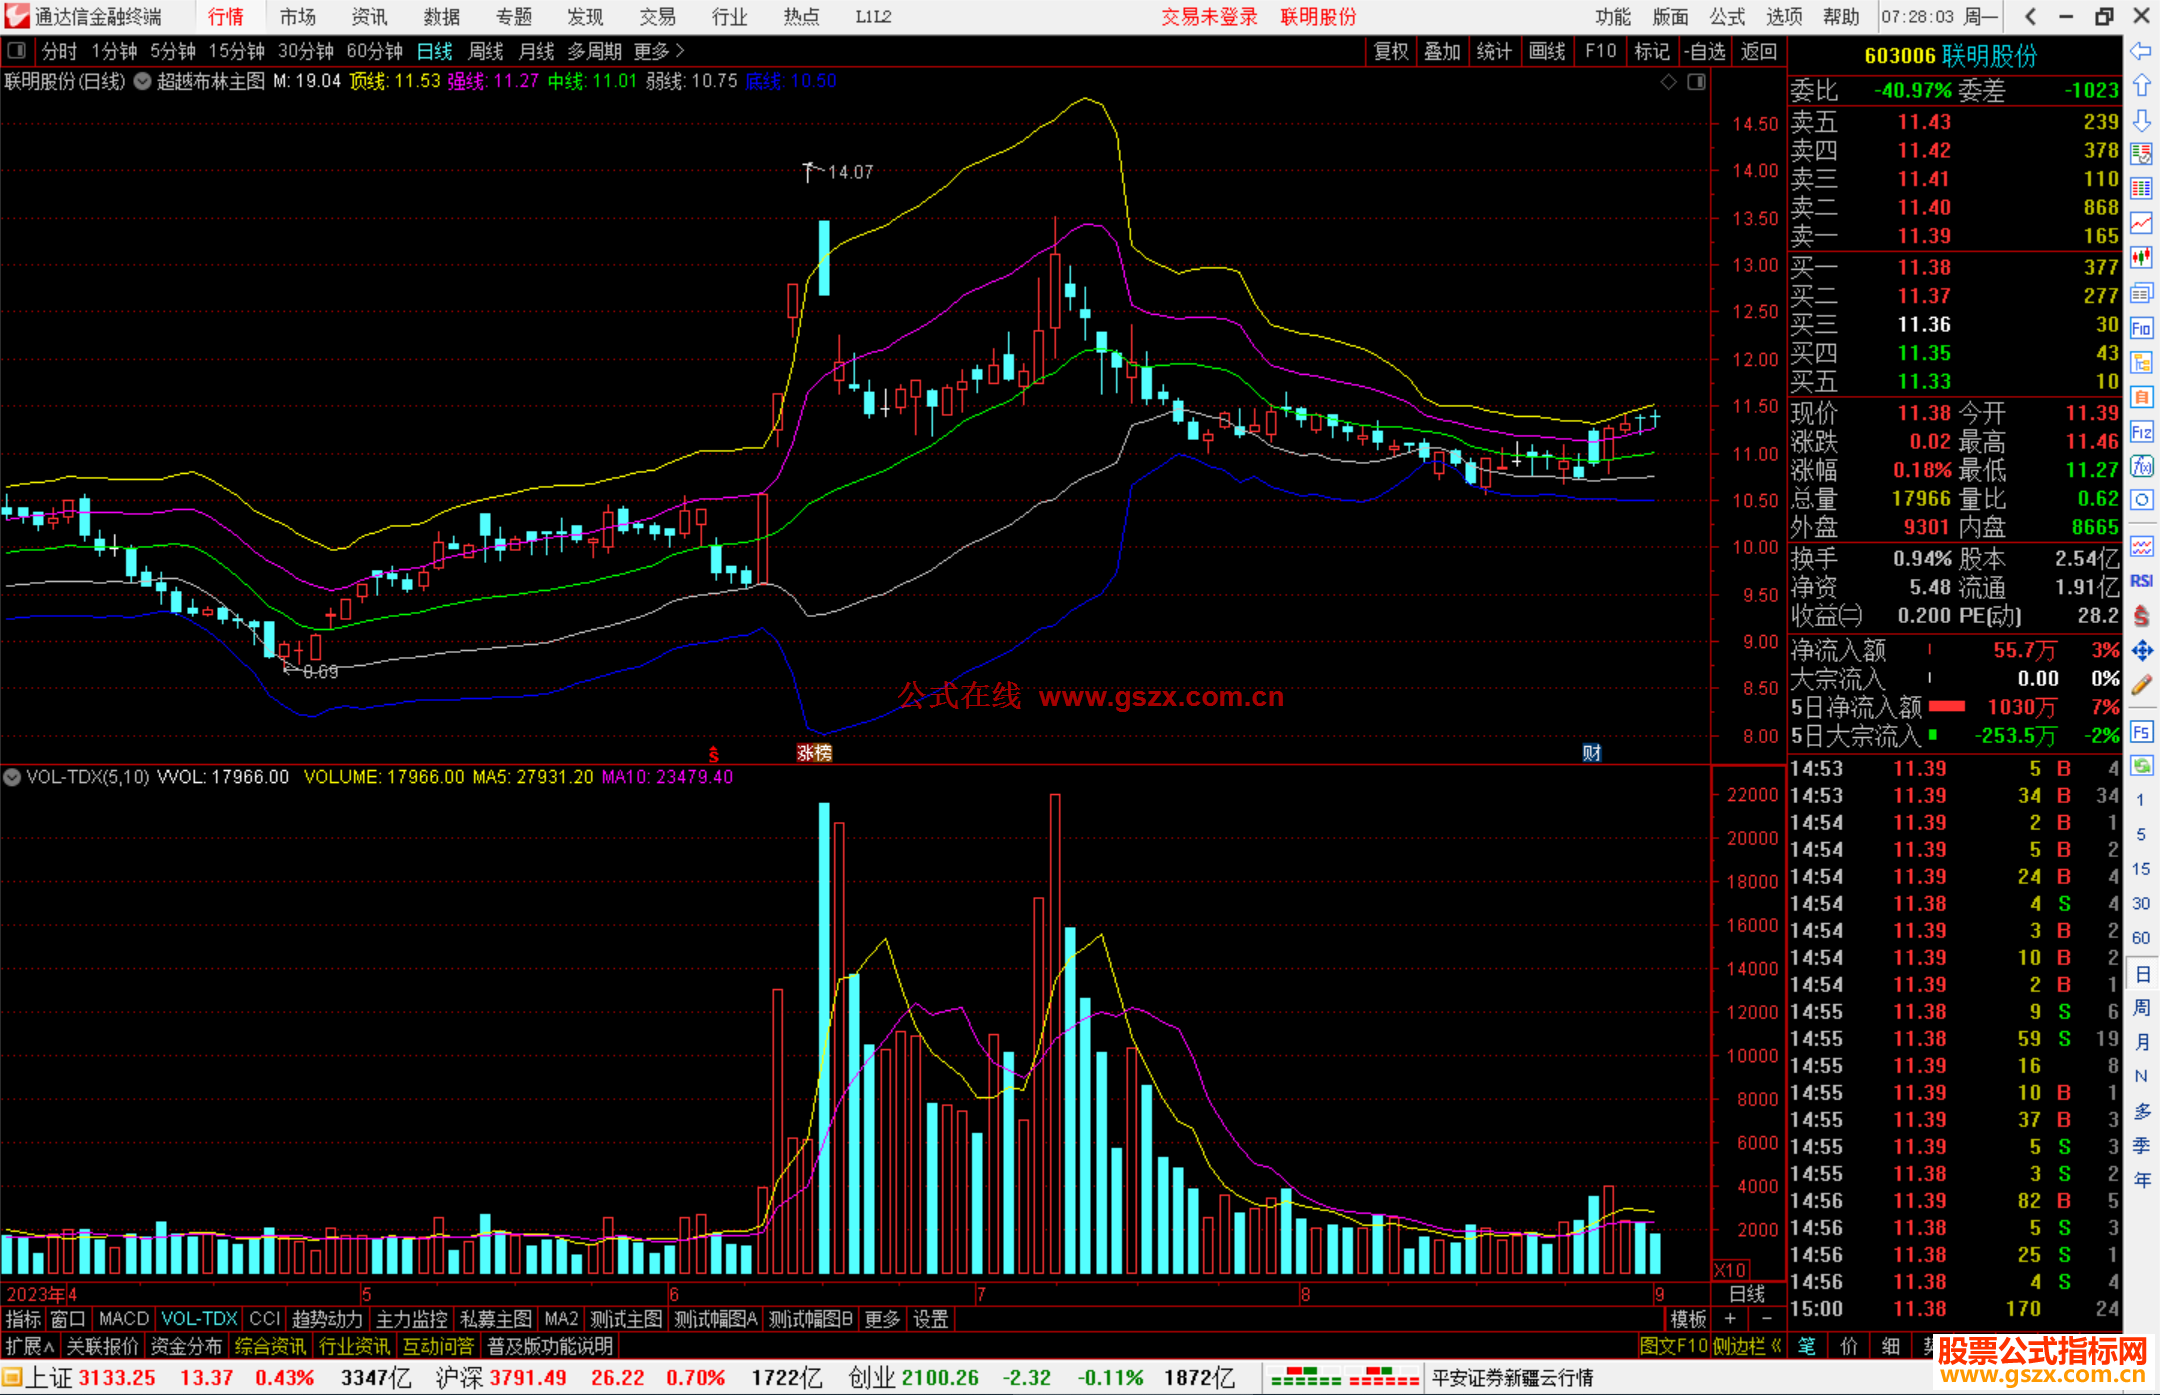Click the line chart trend icon in sidebar

2141,223
